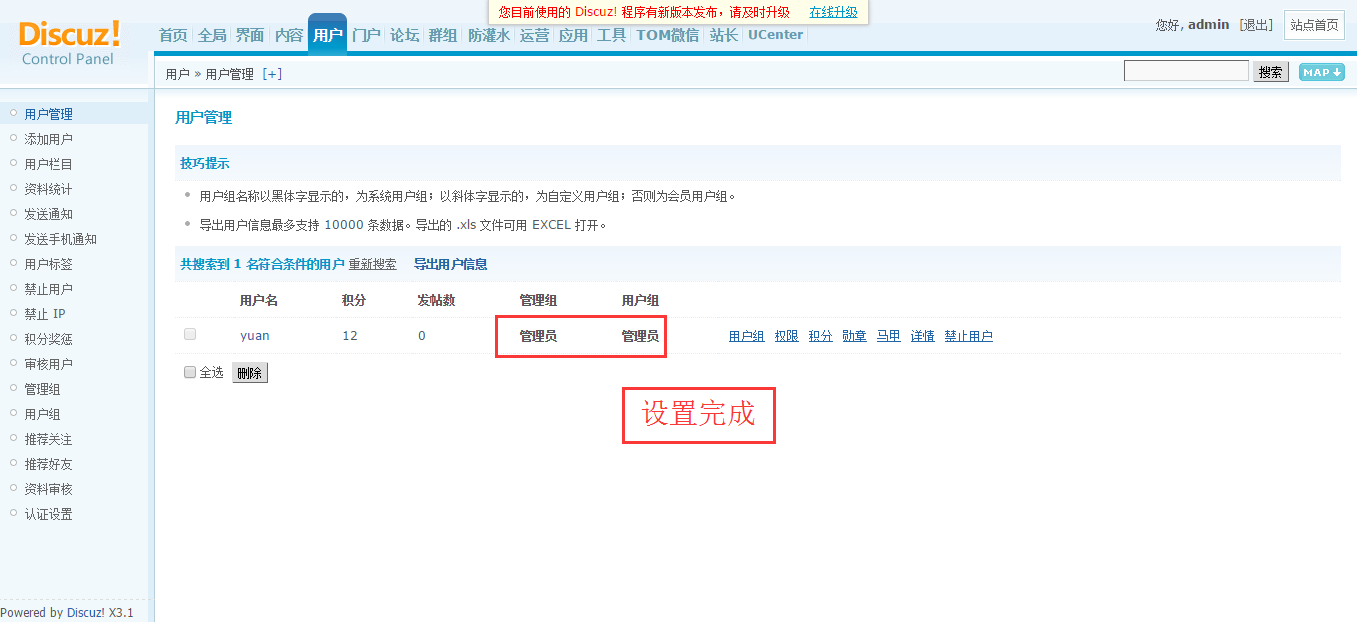Go to the TOM微信 menu tab
Image resolution: width=1357 pixels, height=622 pixels.
[667, 35]
